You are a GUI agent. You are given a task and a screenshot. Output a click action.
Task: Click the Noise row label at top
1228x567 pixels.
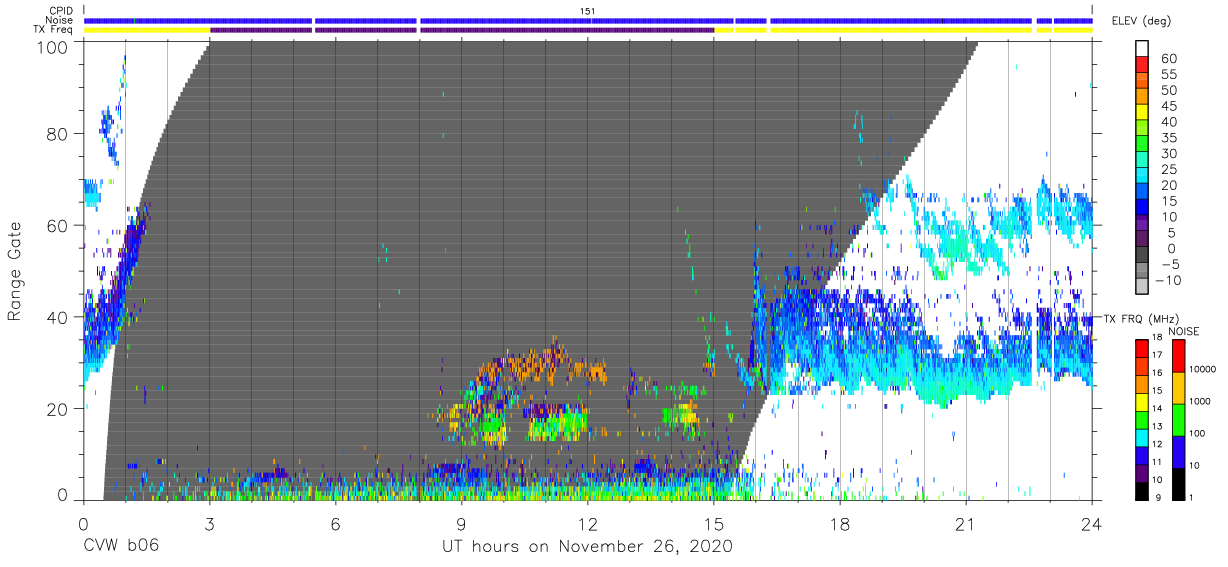(x=60, y=20)
